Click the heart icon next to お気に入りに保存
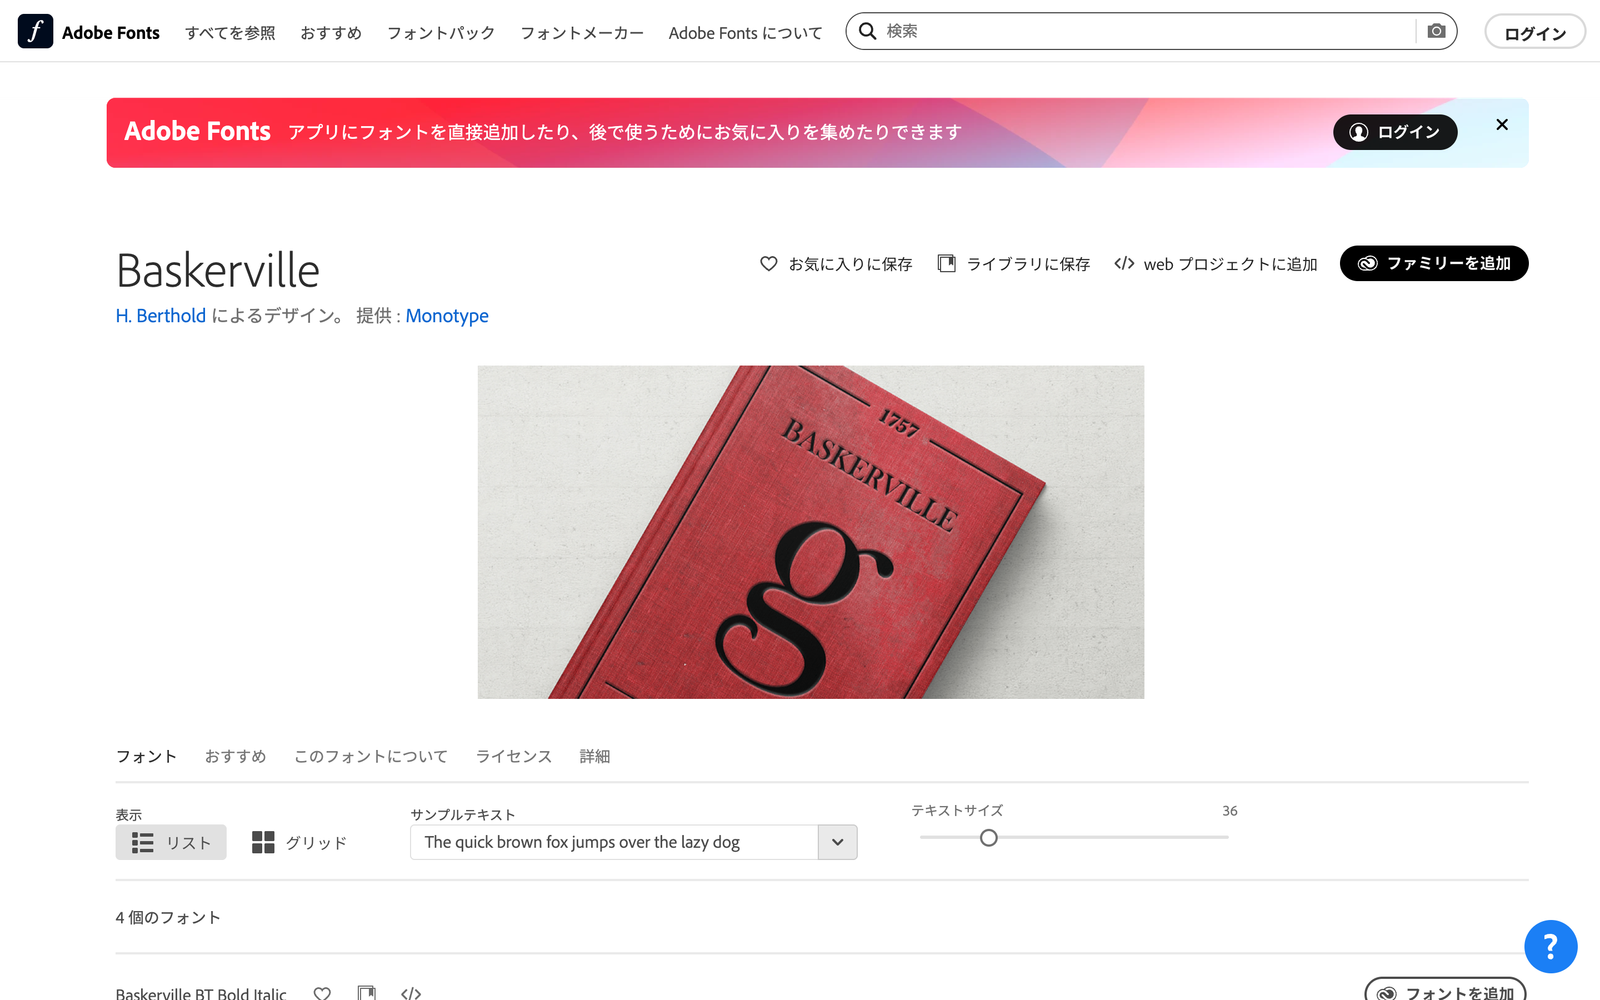1600x1000 pixels. pyautogui.click(x=768, y=264)
